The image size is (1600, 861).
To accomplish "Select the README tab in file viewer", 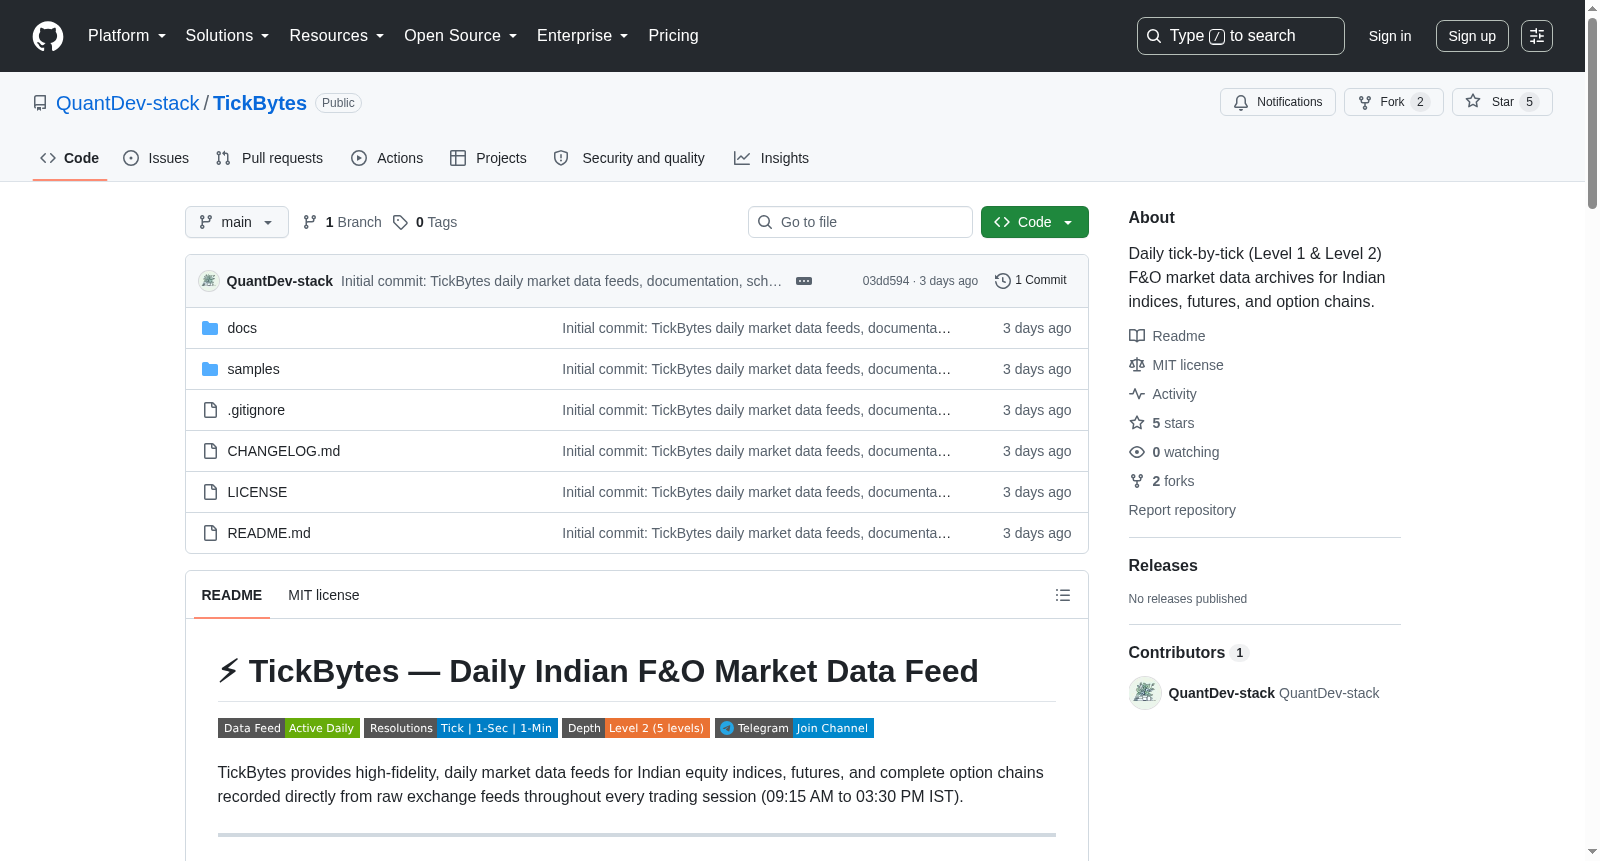I will (x=232, y=595).
